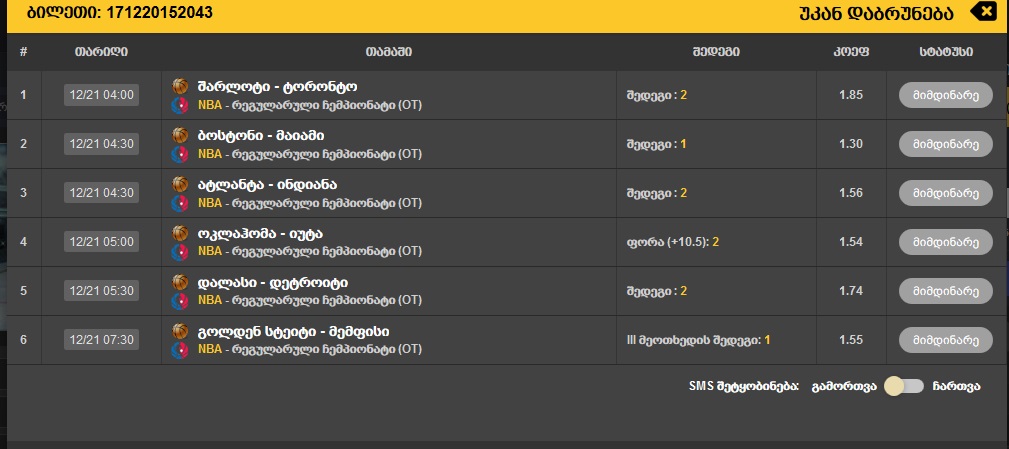Click the თამაში column header
Image resolution: width=1009 pixels, height=449 pixels.
[x=389, y=52]
